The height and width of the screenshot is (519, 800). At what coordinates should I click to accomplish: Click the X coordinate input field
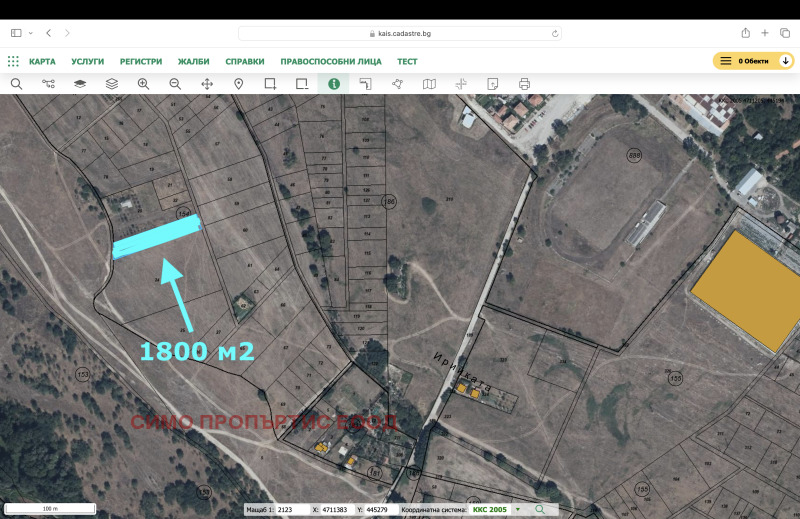click(337, 509)
